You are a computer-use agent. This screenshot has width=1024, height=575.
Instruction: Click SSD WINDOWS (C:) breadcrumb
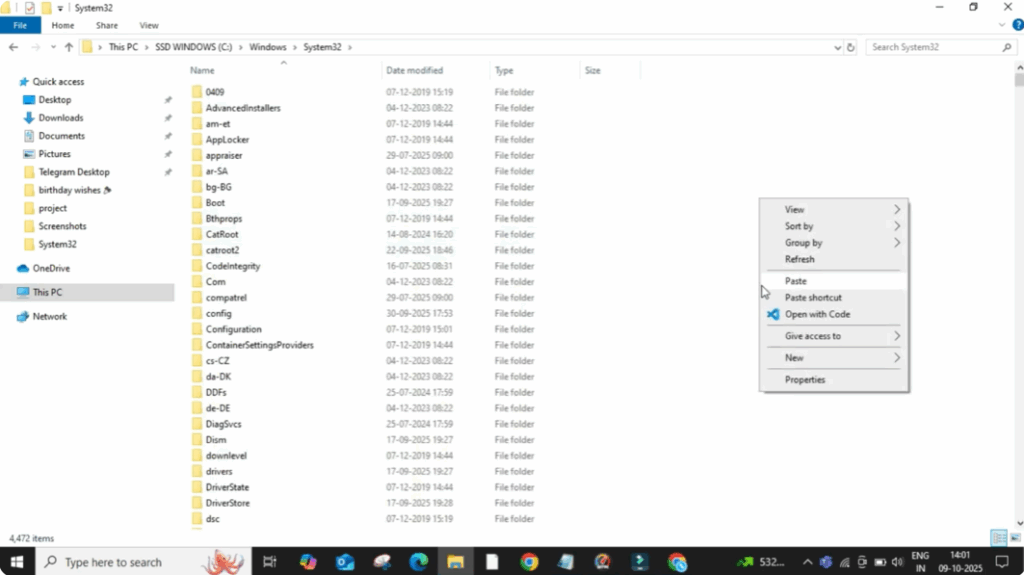click(x=193, y=47)
